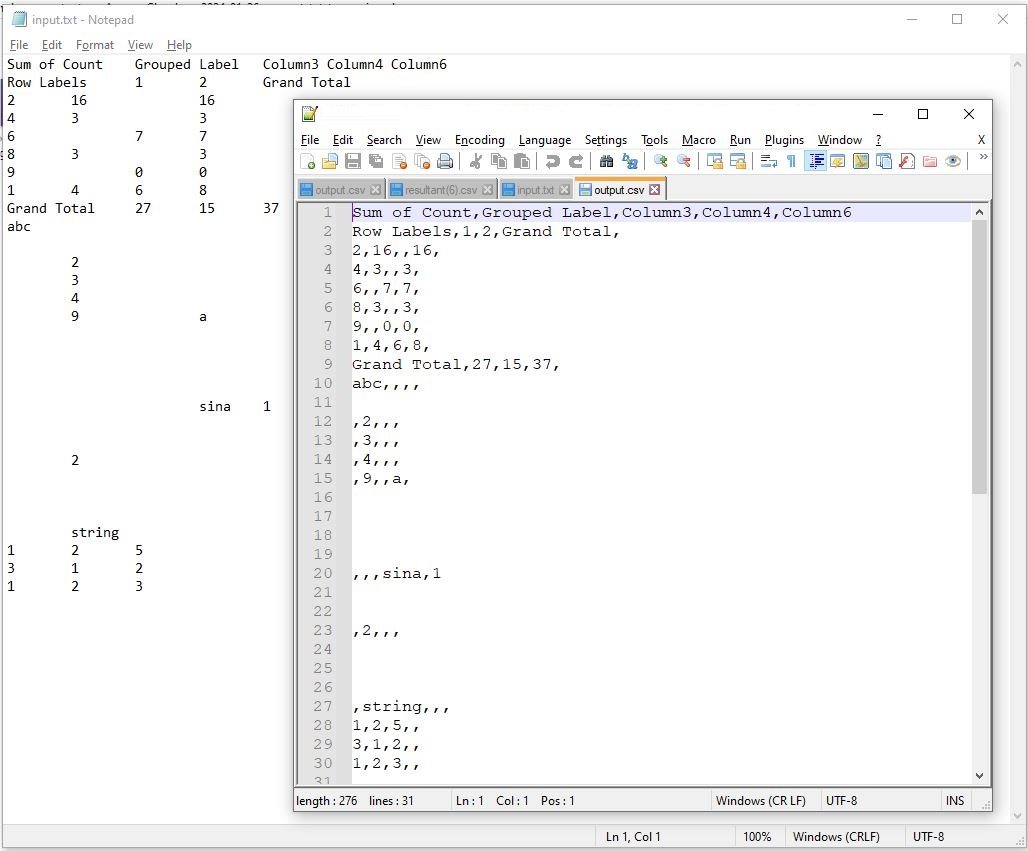
Task: Open the Language menu
Action: click(x=545, y=140)
